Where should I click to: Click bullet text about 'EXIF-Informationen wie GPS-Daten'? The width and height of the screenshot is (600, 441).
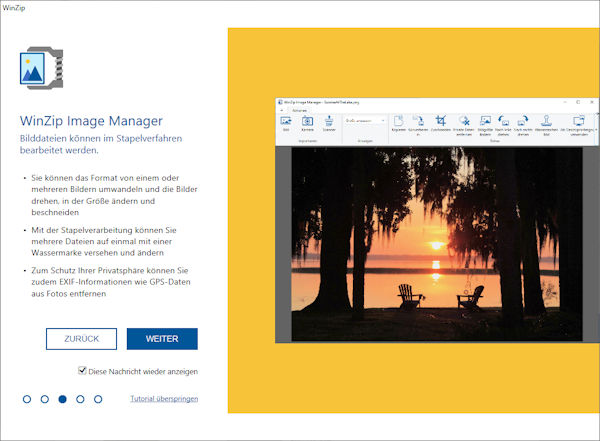pos(111,282)
